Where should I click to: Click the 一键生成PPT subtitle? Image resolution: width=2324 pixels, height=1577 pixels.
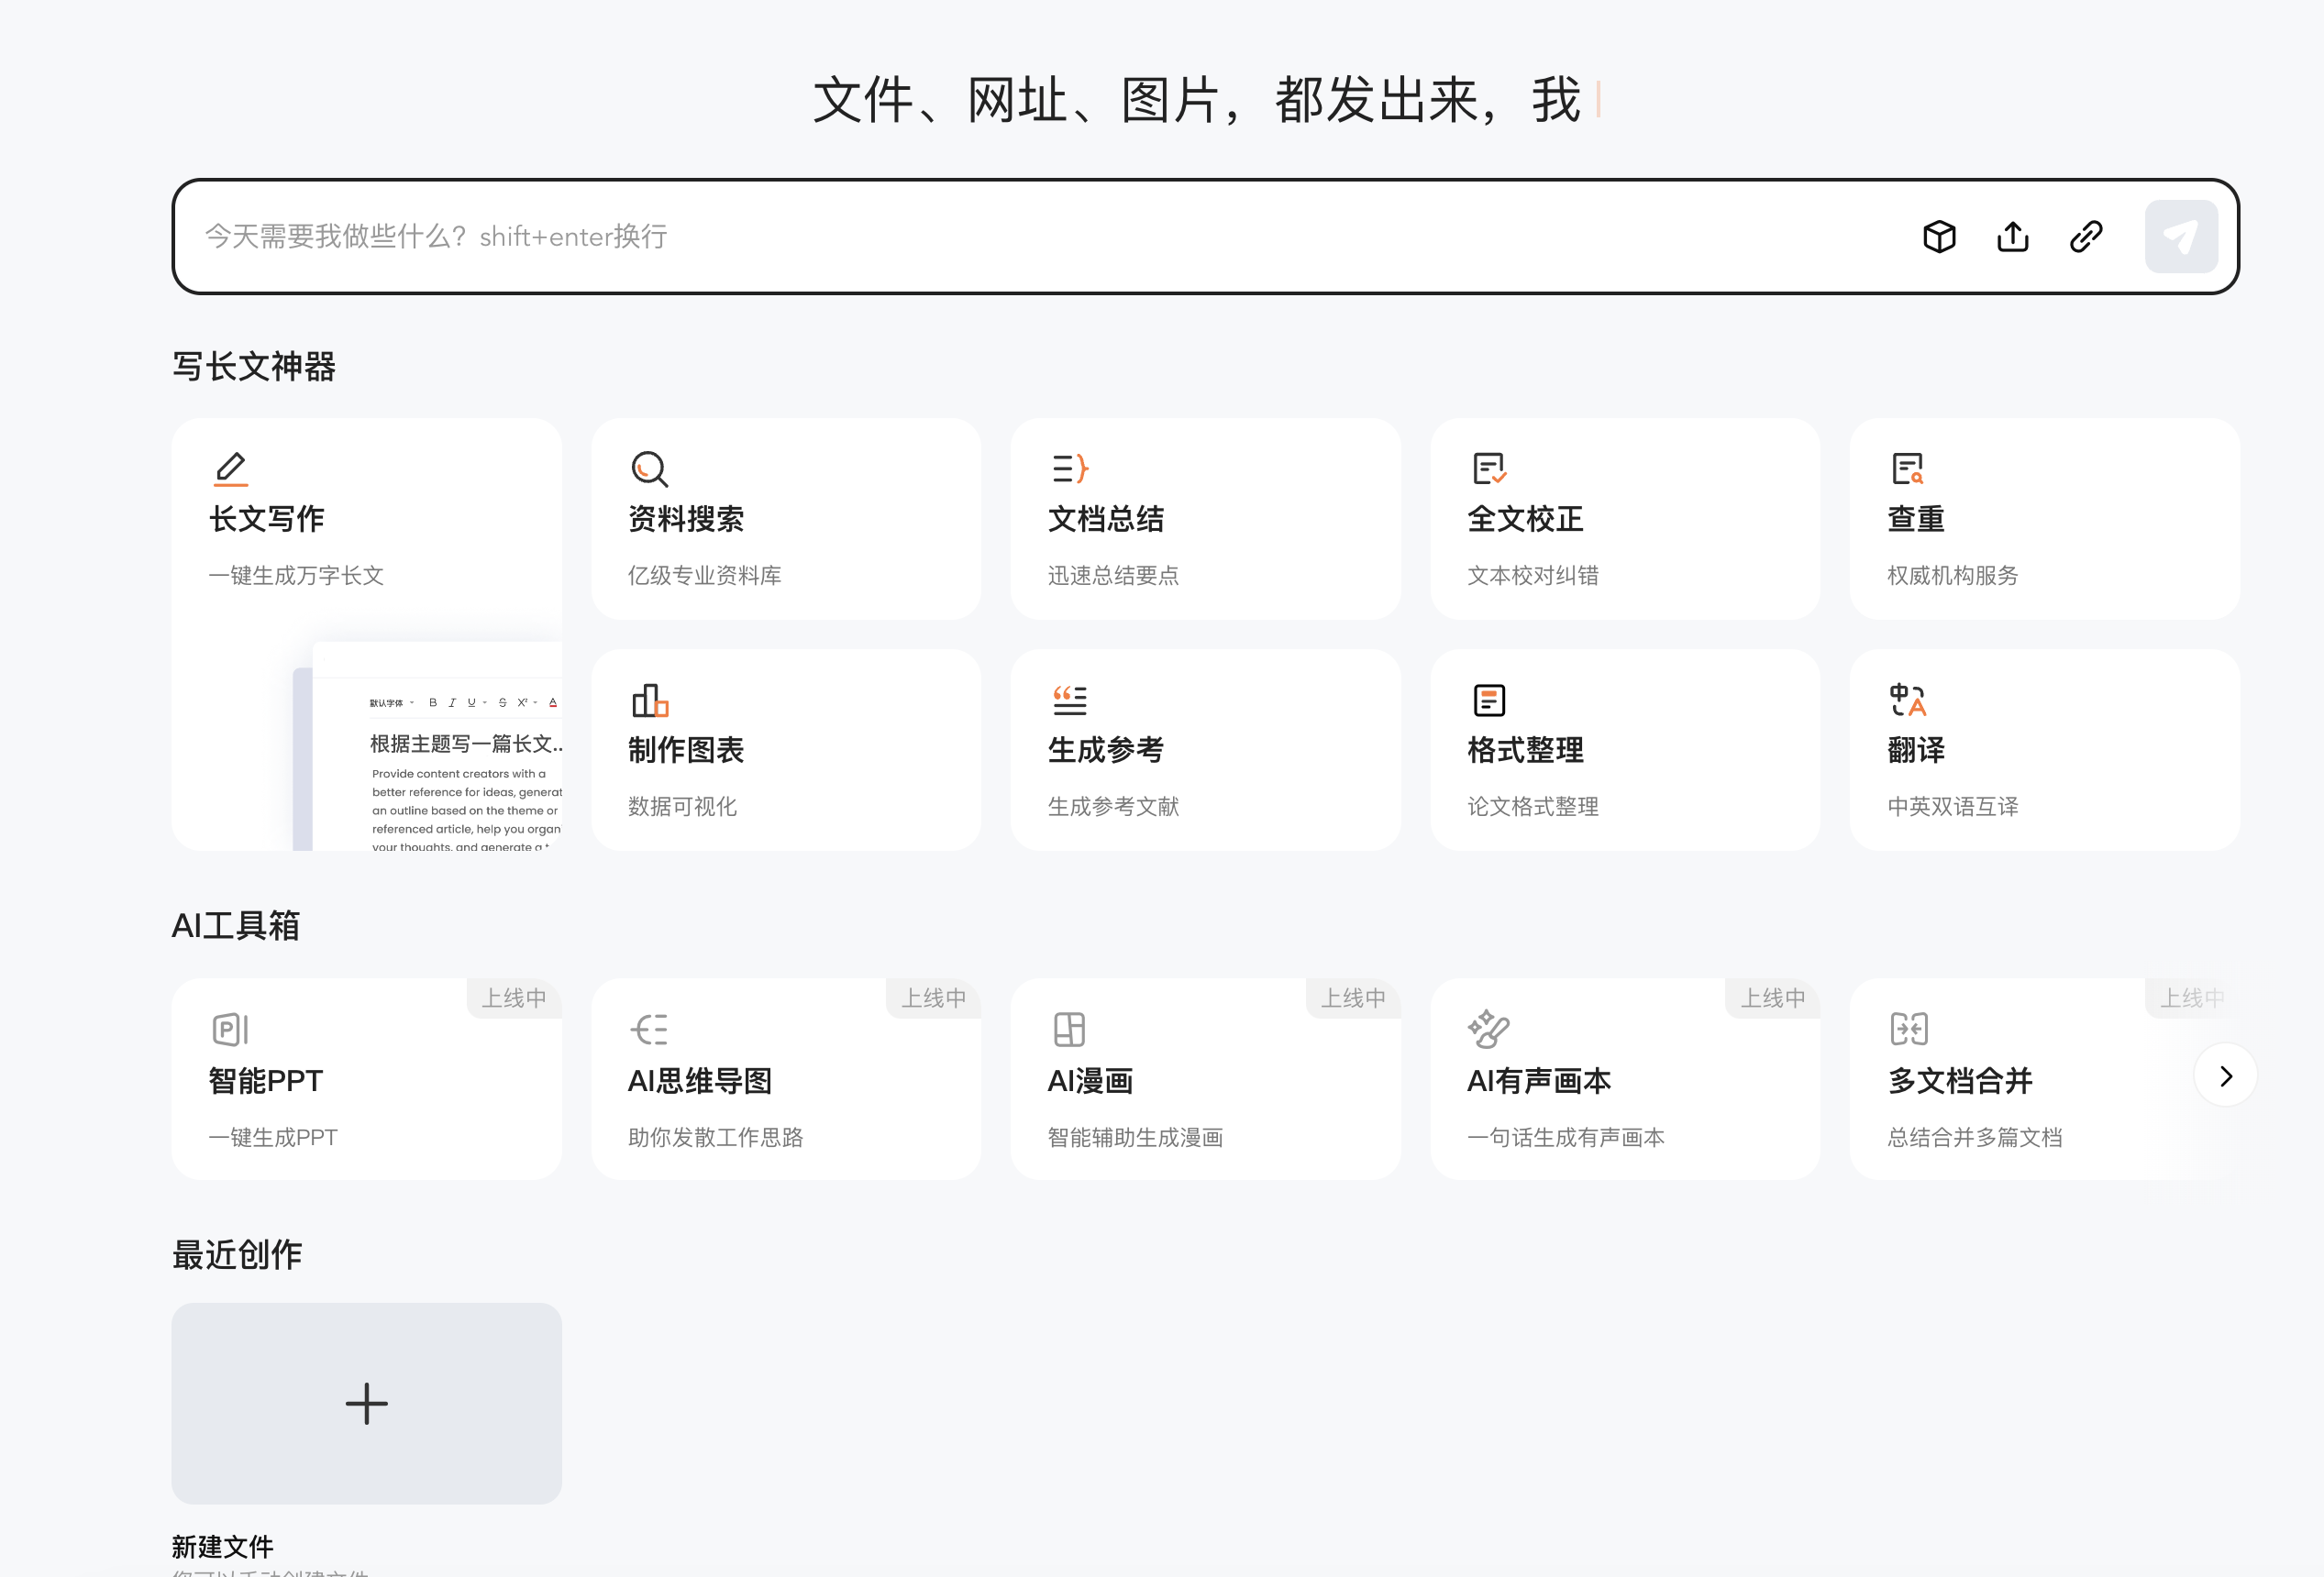pos(273,1137)
